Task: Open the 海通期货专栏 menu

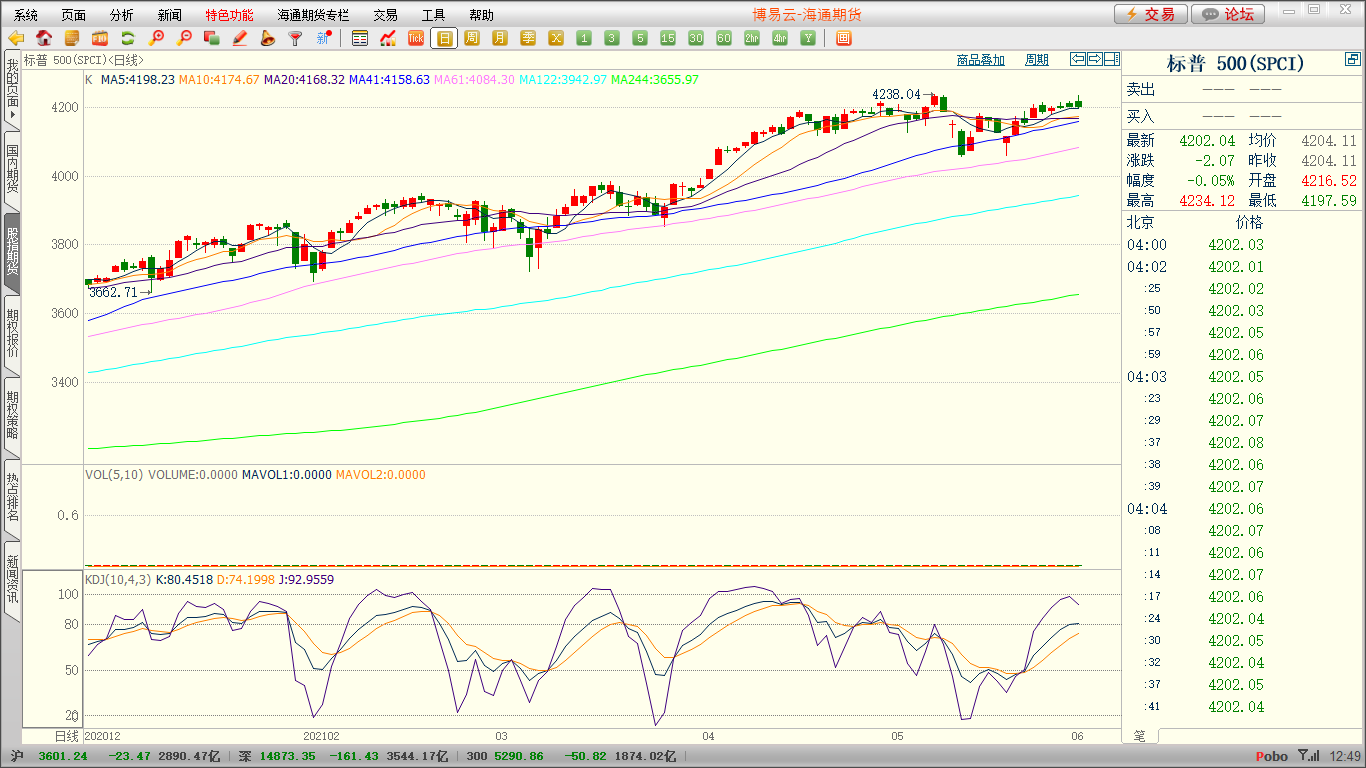Action: (x=313, y=15)
